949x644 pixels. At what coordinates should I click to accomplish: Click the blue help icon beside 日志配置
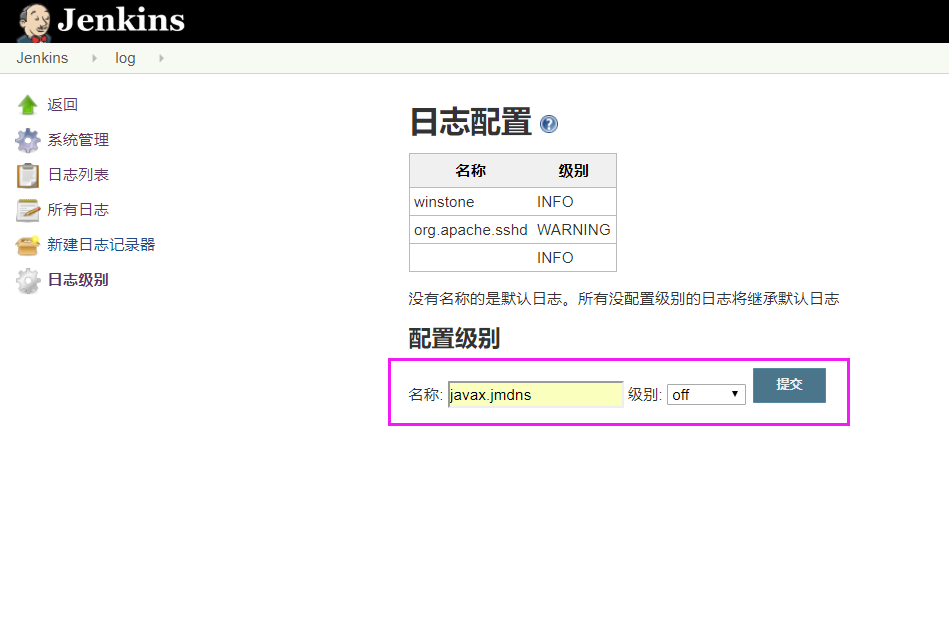pyautogui.click(x=548, y=124)
